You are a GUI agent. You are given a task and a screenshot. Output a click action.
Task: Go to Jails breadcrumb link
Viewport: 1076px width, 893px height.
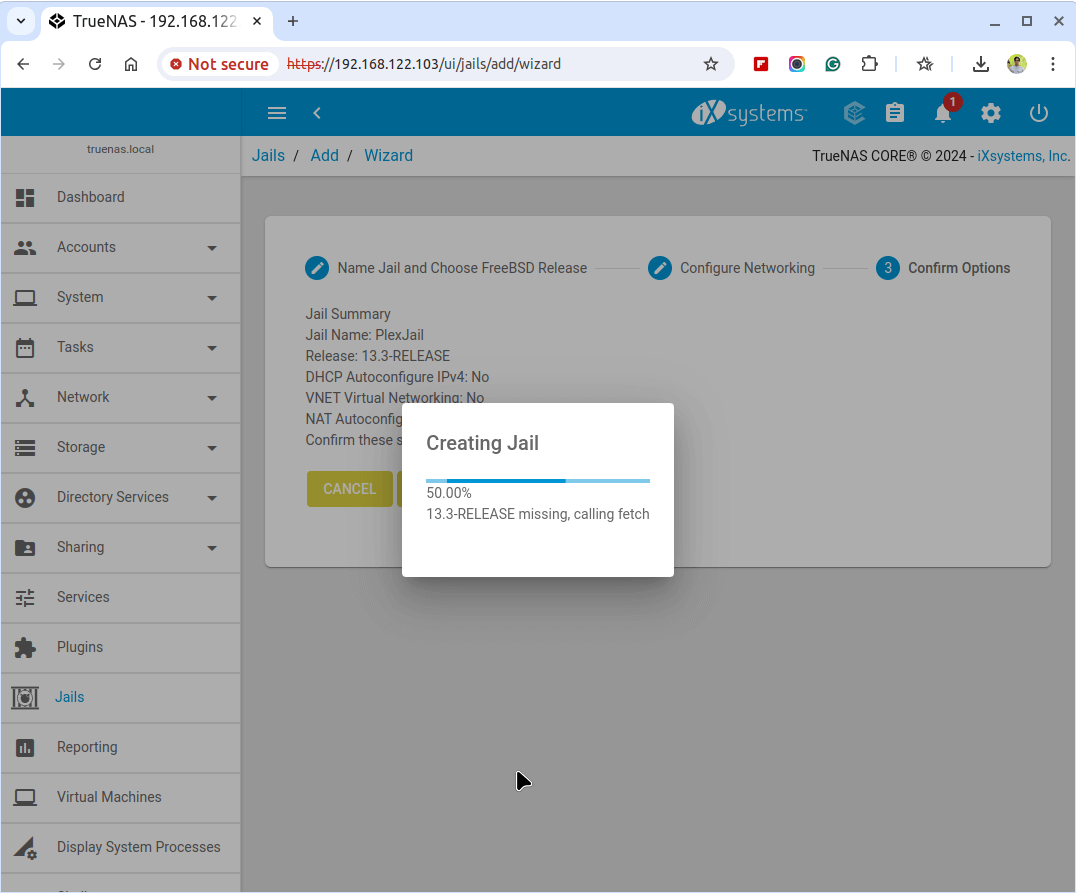click(x=268, y=156)
